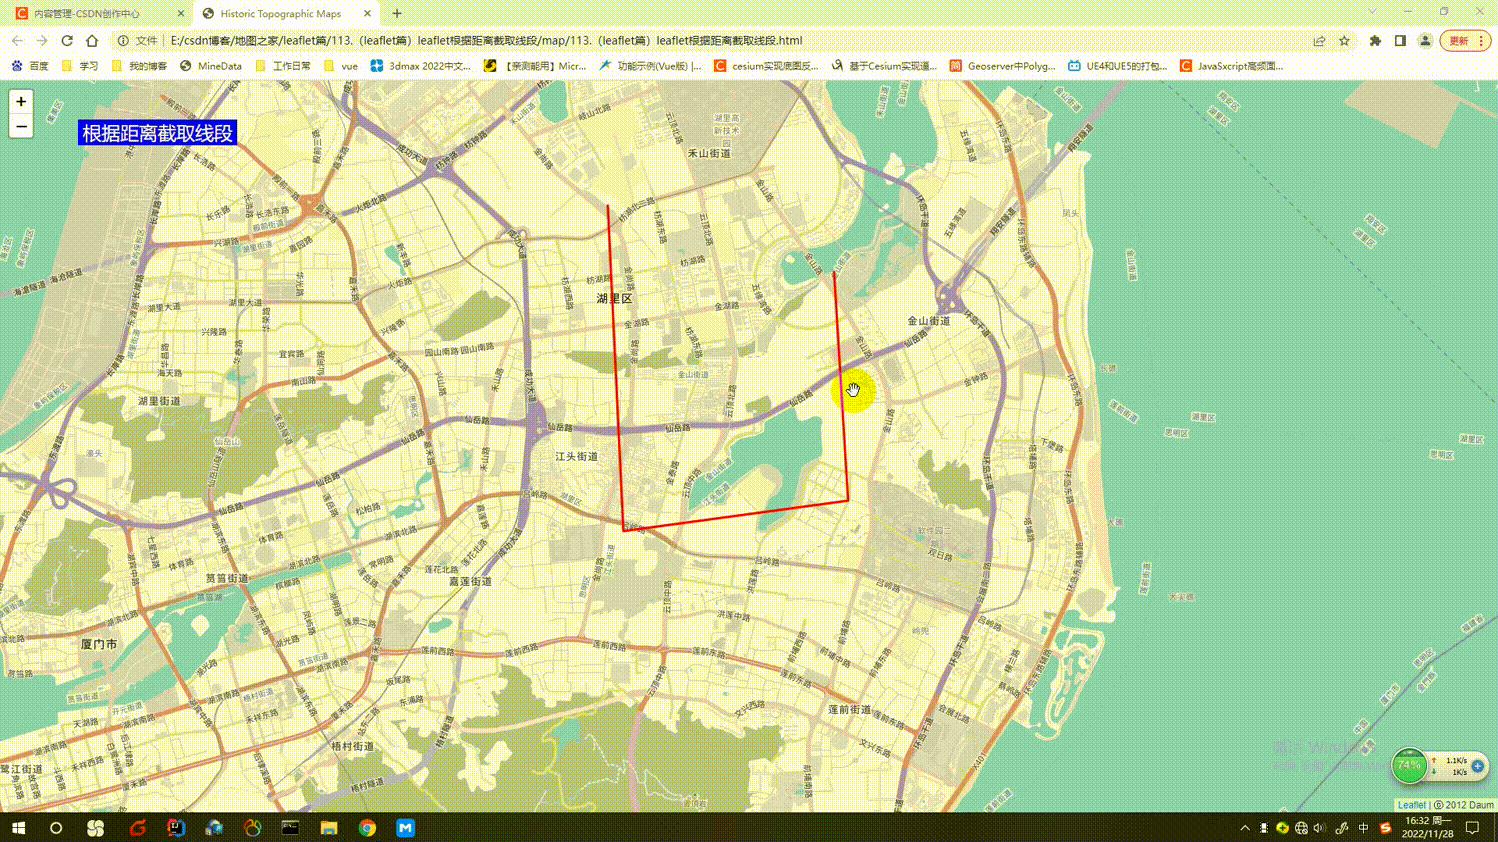
Task: Toggle the browser side panel
Action: pyautogui.click(x=1400, y=41)
